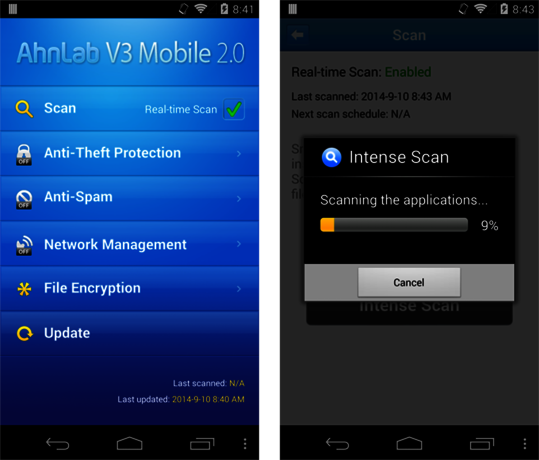Tap the Network Management signal icon
The image size is (539, 460).
point(24,245)
